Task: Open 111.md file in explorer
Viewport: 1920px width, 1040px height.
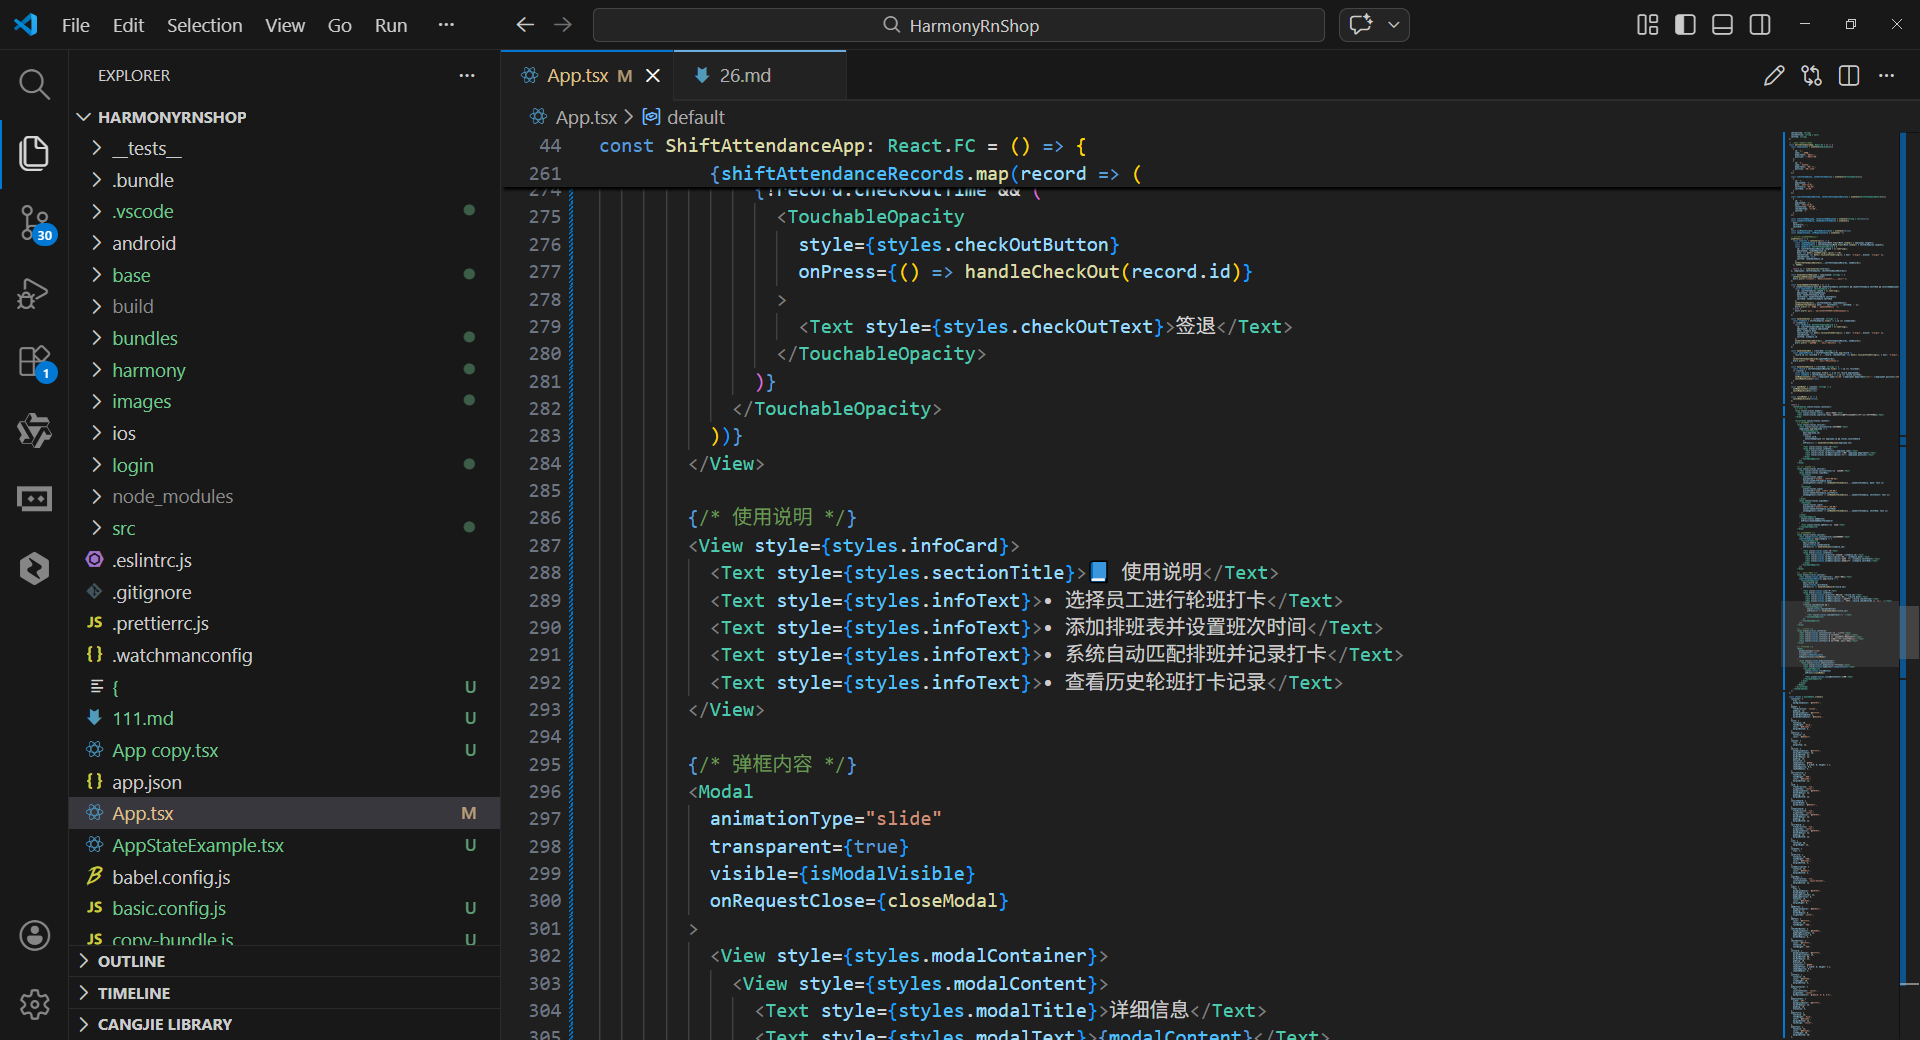Action: coord(284,718)
